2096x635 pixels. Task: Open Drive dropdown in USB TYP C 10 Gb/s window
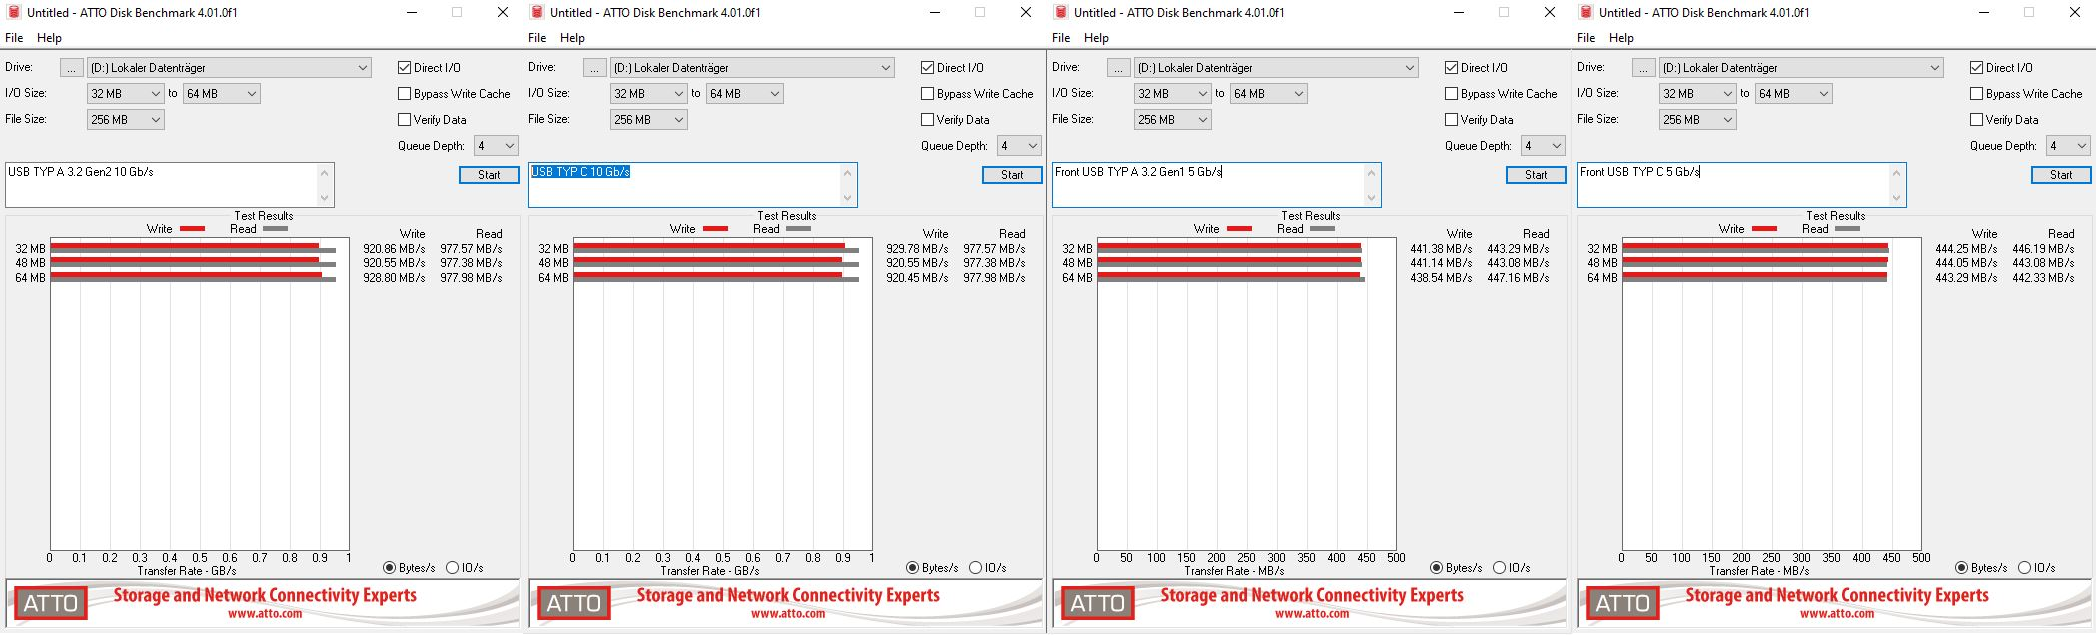pos(753,68)
